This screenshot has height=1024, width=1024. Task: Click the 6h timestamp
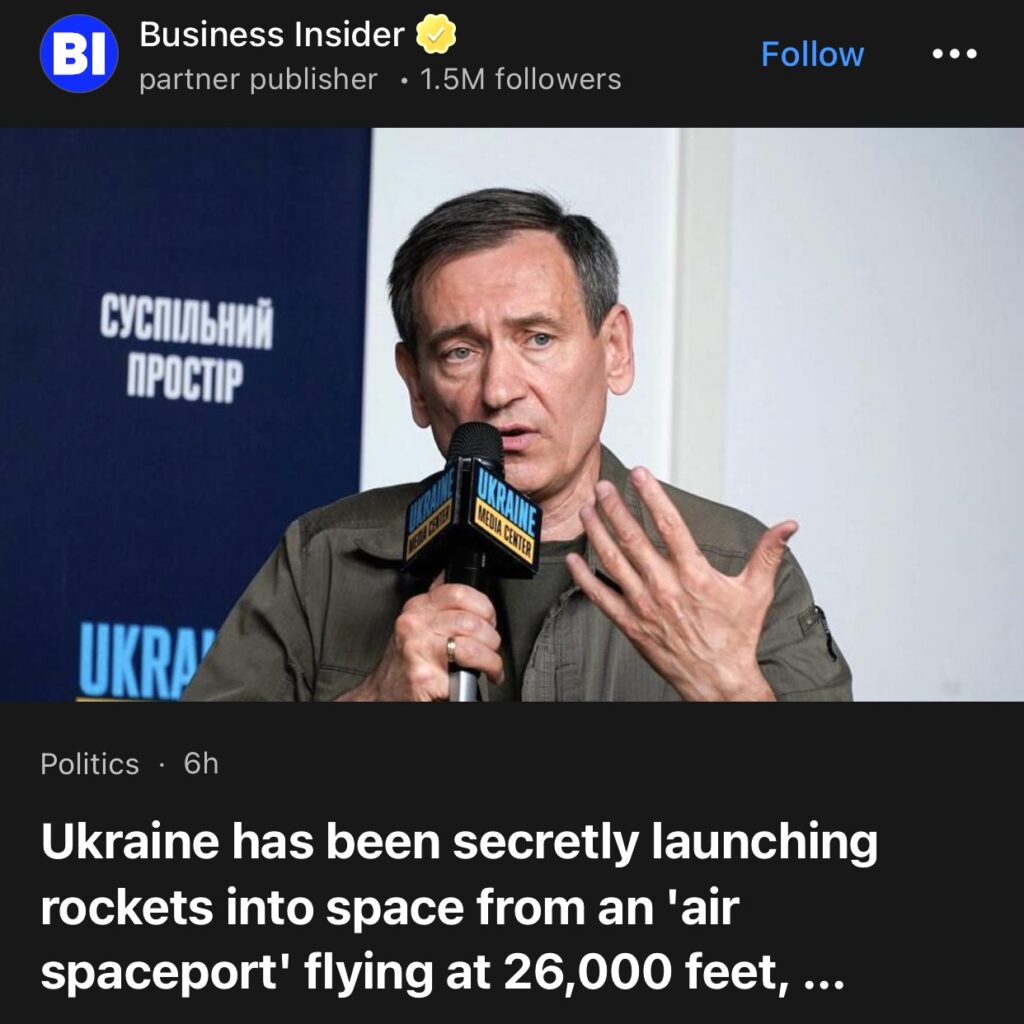[201, 763]
